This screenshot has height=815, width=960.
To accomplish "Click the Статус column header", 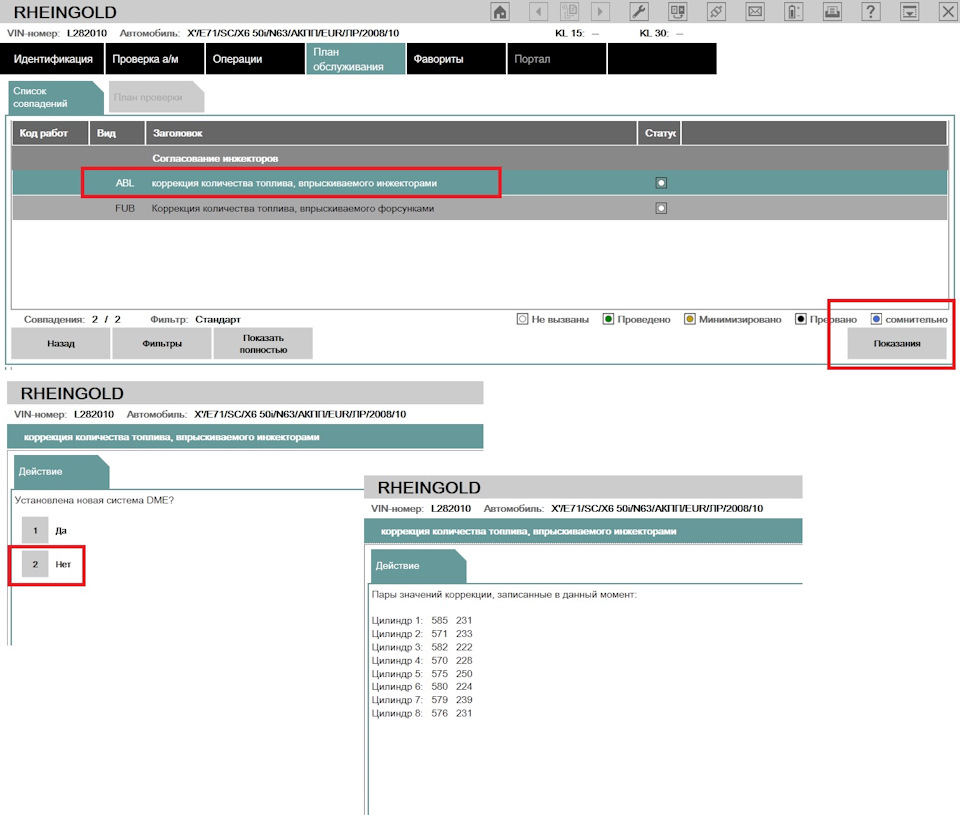I will [x=659, y=133].
